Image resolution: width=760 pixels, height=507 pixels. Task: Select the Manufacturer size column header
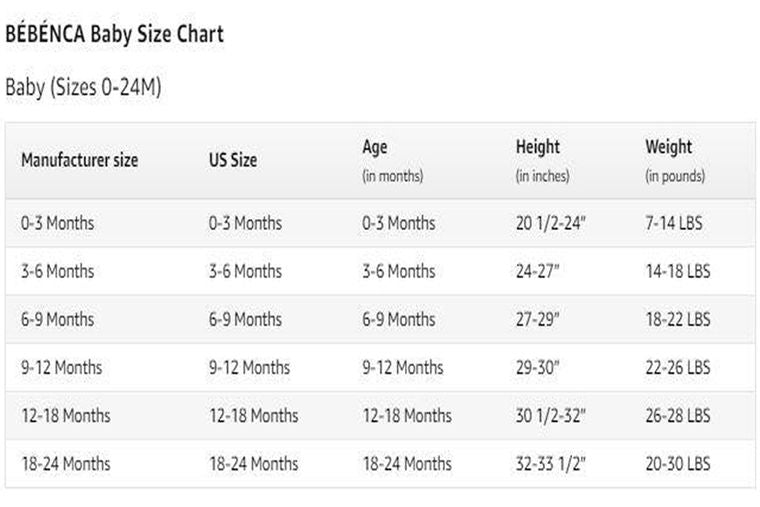point(79,160)
